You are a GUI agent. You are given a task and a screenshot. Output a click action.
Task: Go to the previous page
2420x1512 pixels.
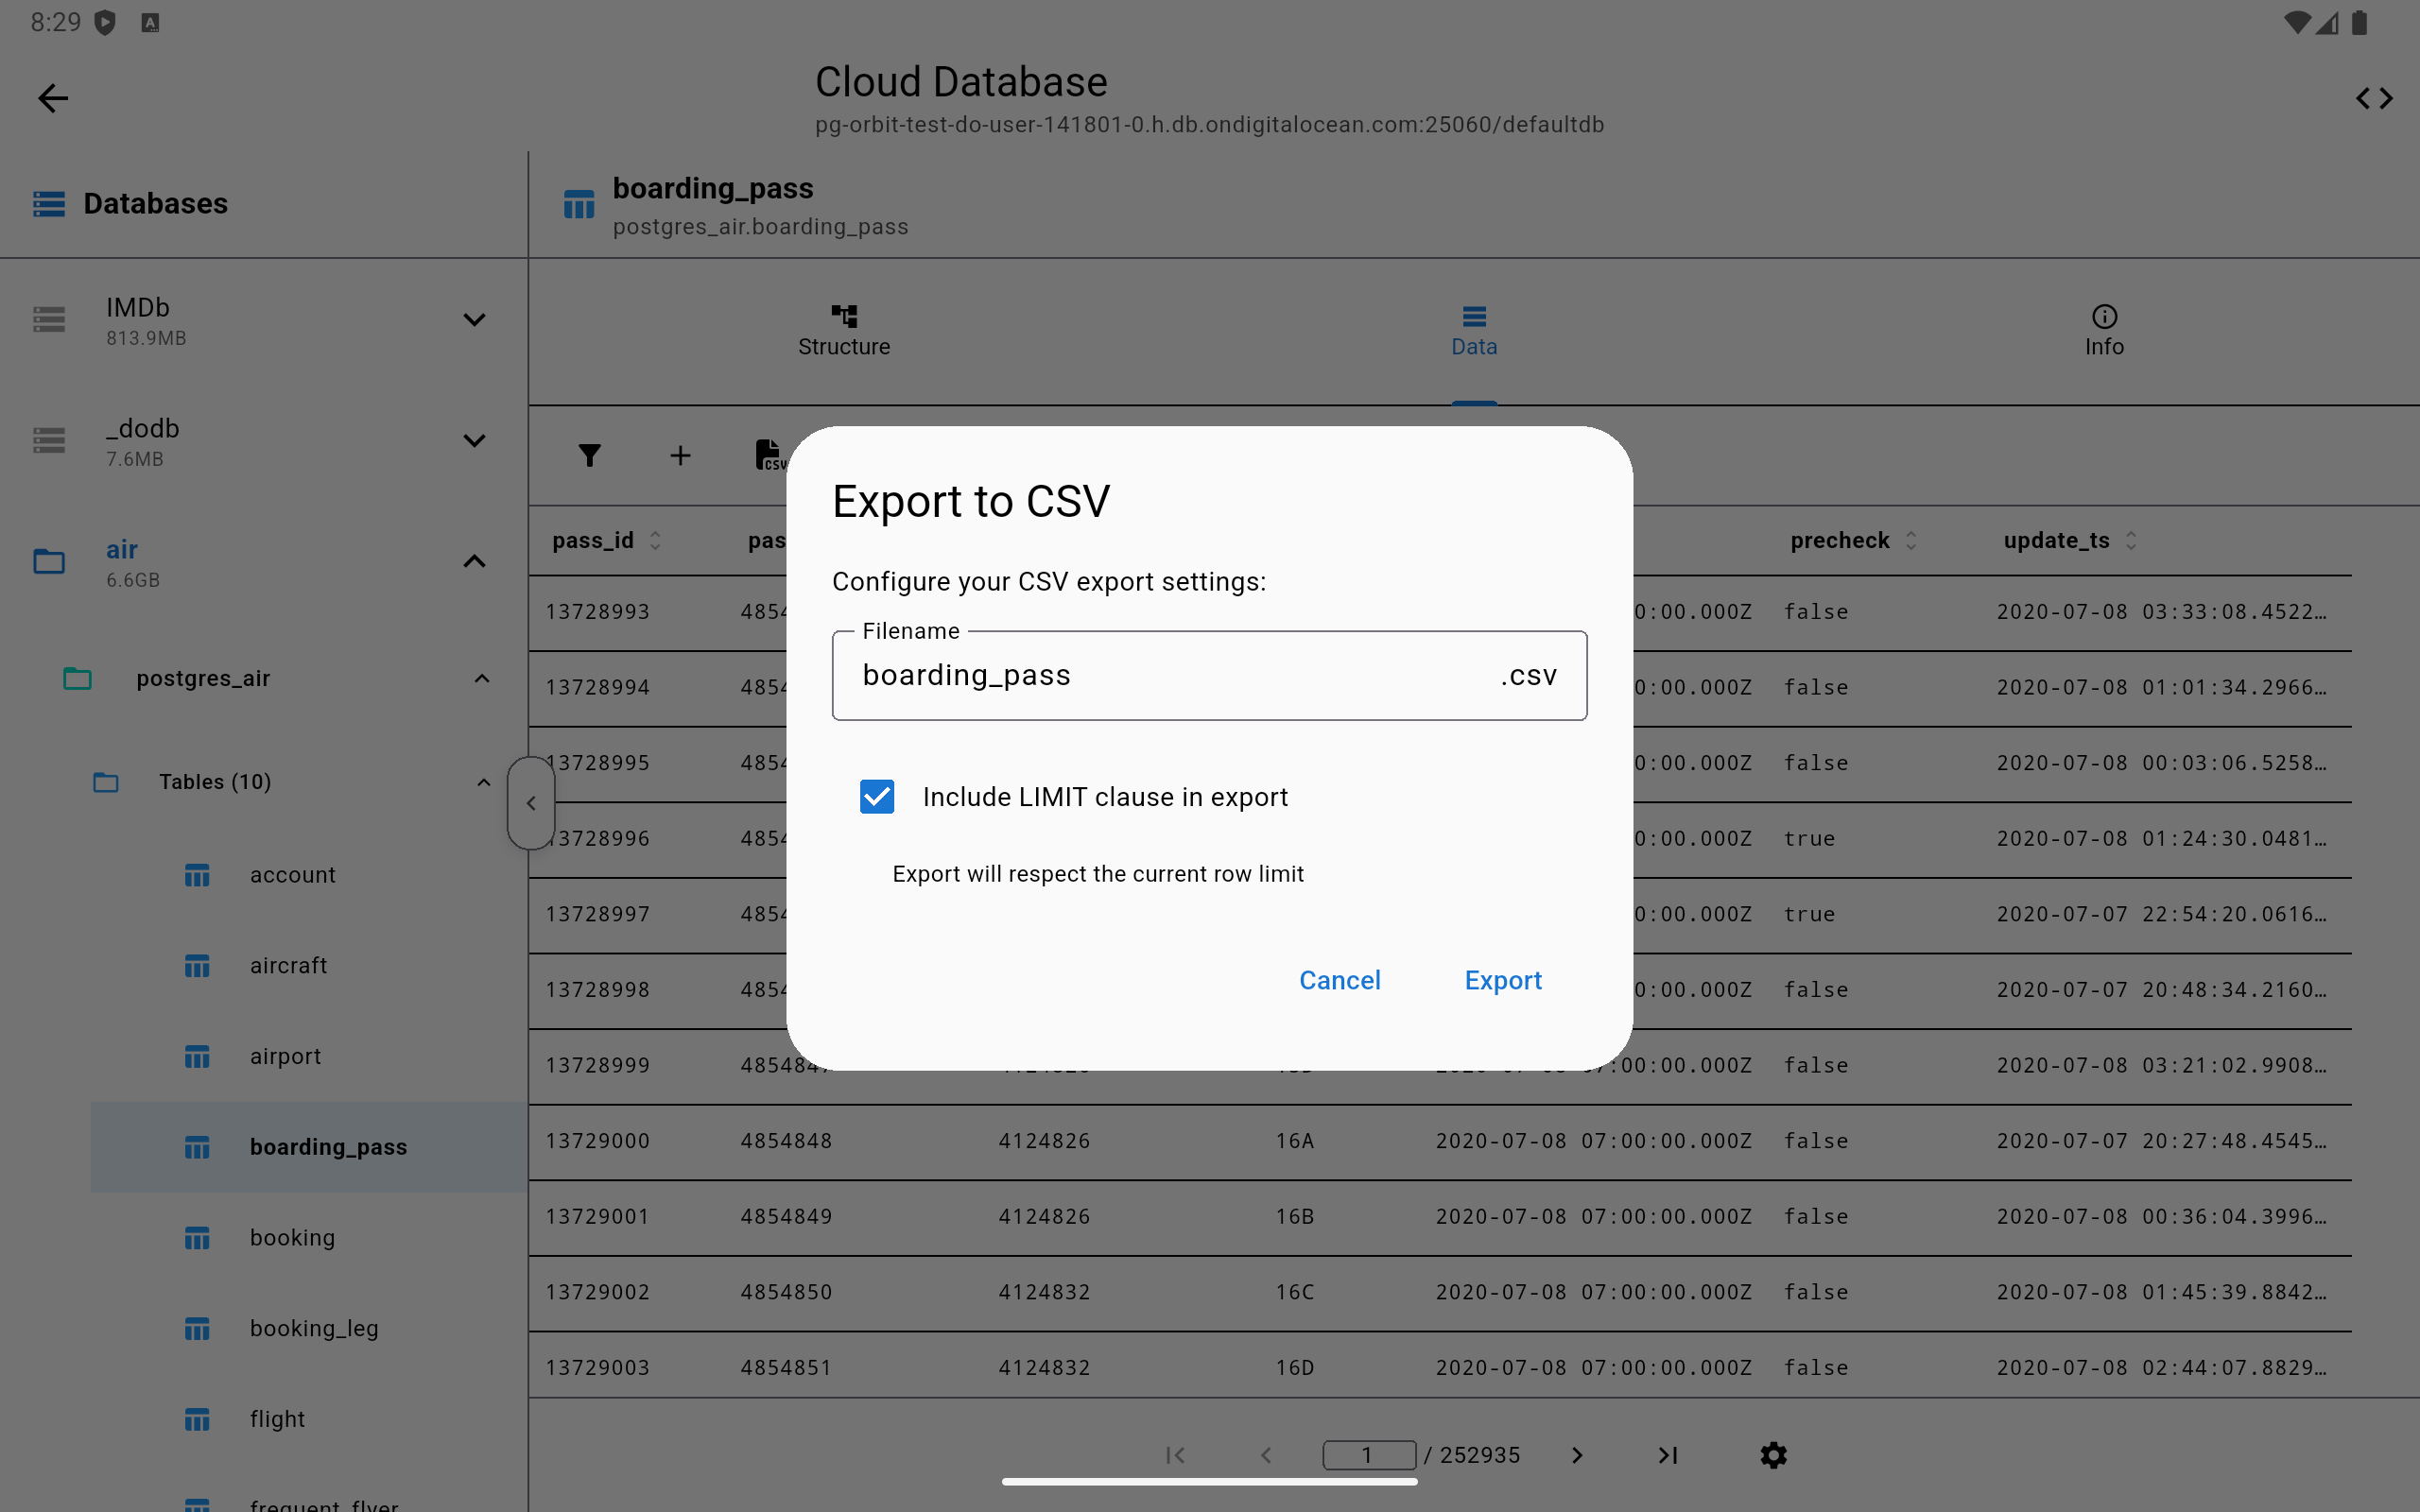(1266, 1455)
